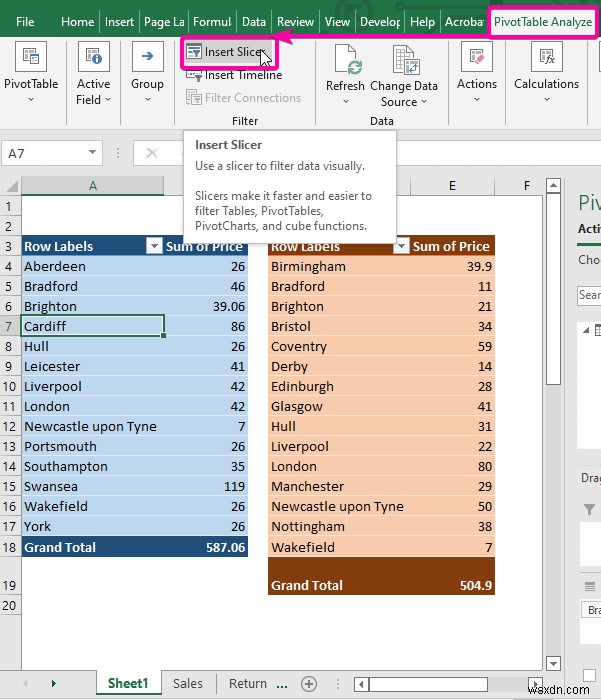
Task: Collapse the field list tree triangle
Action: point(586,330)
